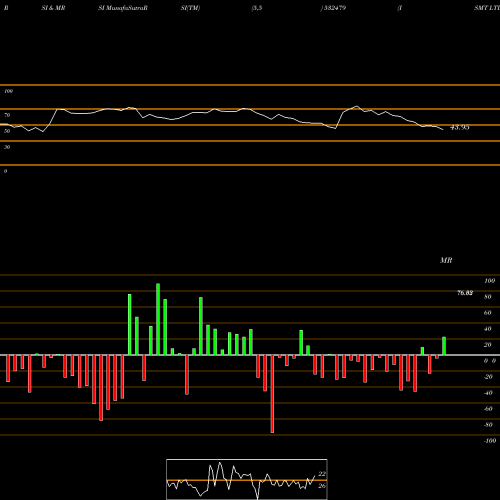Click the SI MunafaSutraR header text
This screenshot has width=500, height=500.
(x=123, y=8)
